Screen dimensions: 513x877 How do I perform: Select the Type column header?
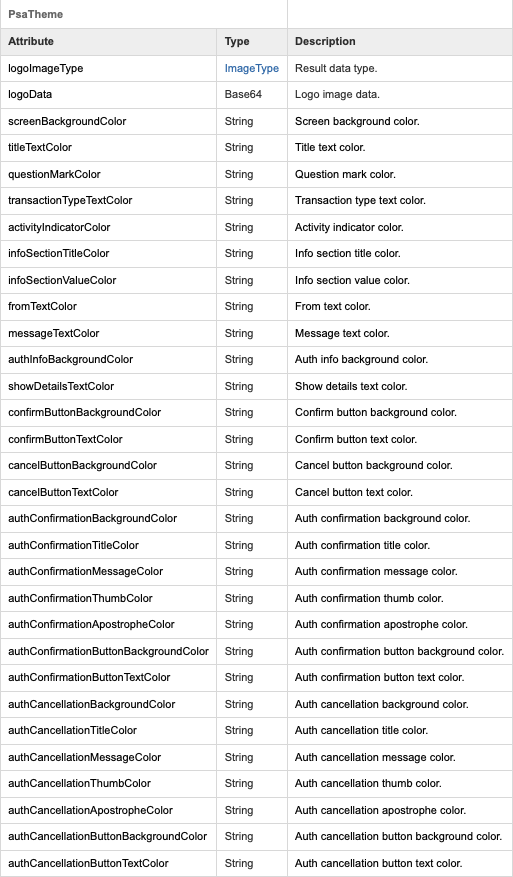coord(237,41)
